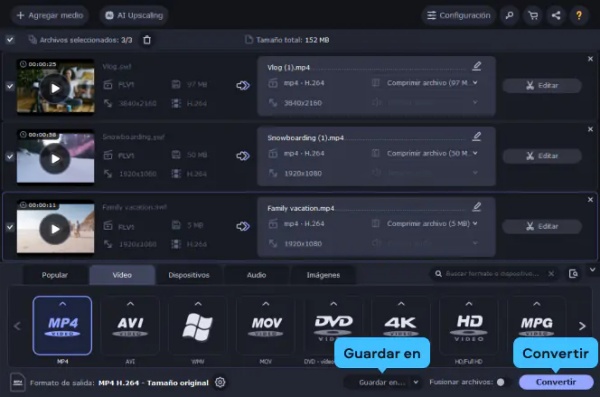Select the MOV format icon

(266, 325)
